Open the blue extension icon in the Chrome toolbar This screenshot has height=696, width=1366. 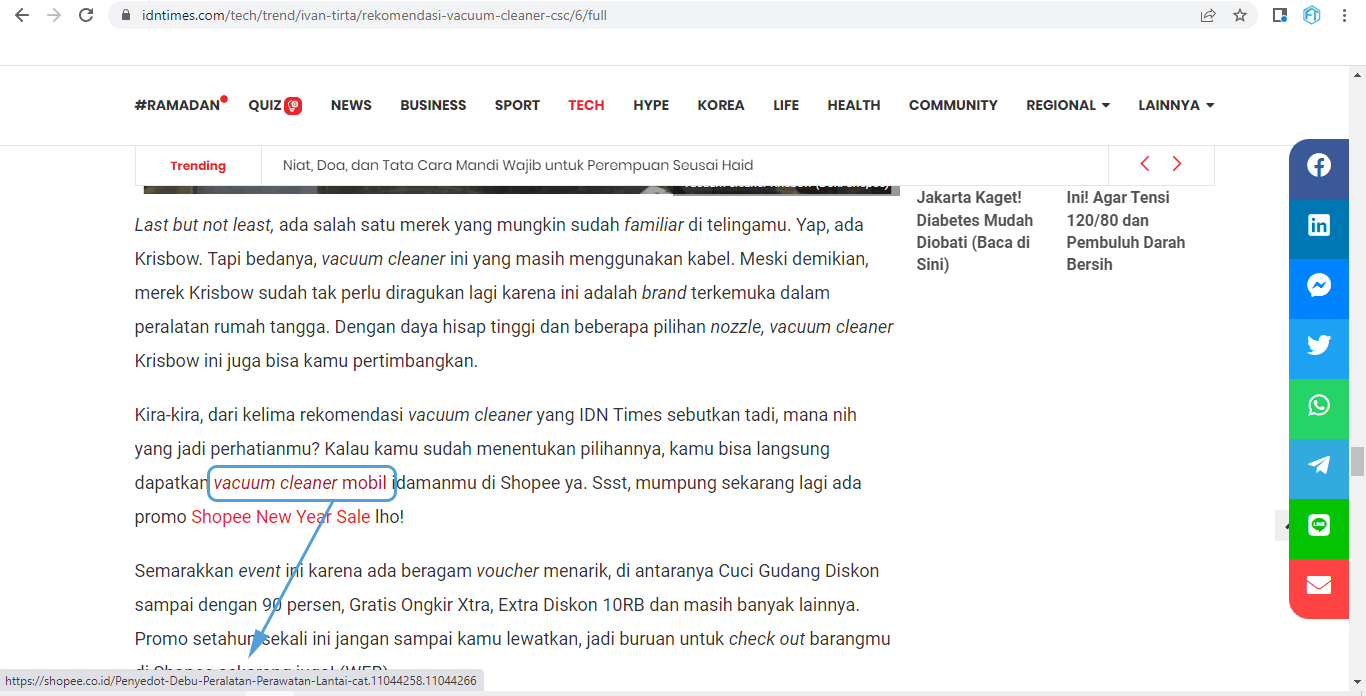1311,15
